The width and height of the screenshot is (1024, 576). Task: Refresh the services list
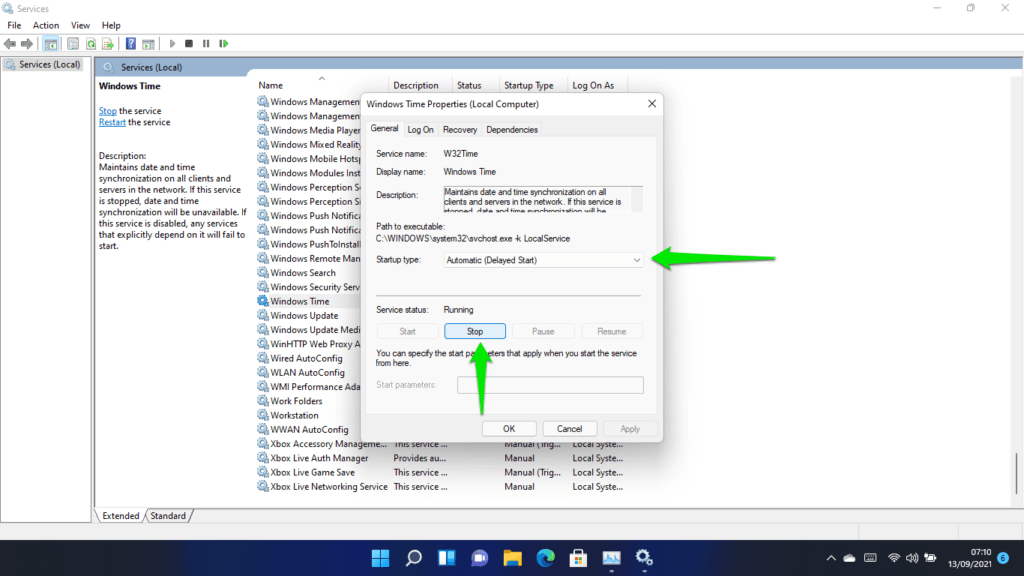(90, 43)
